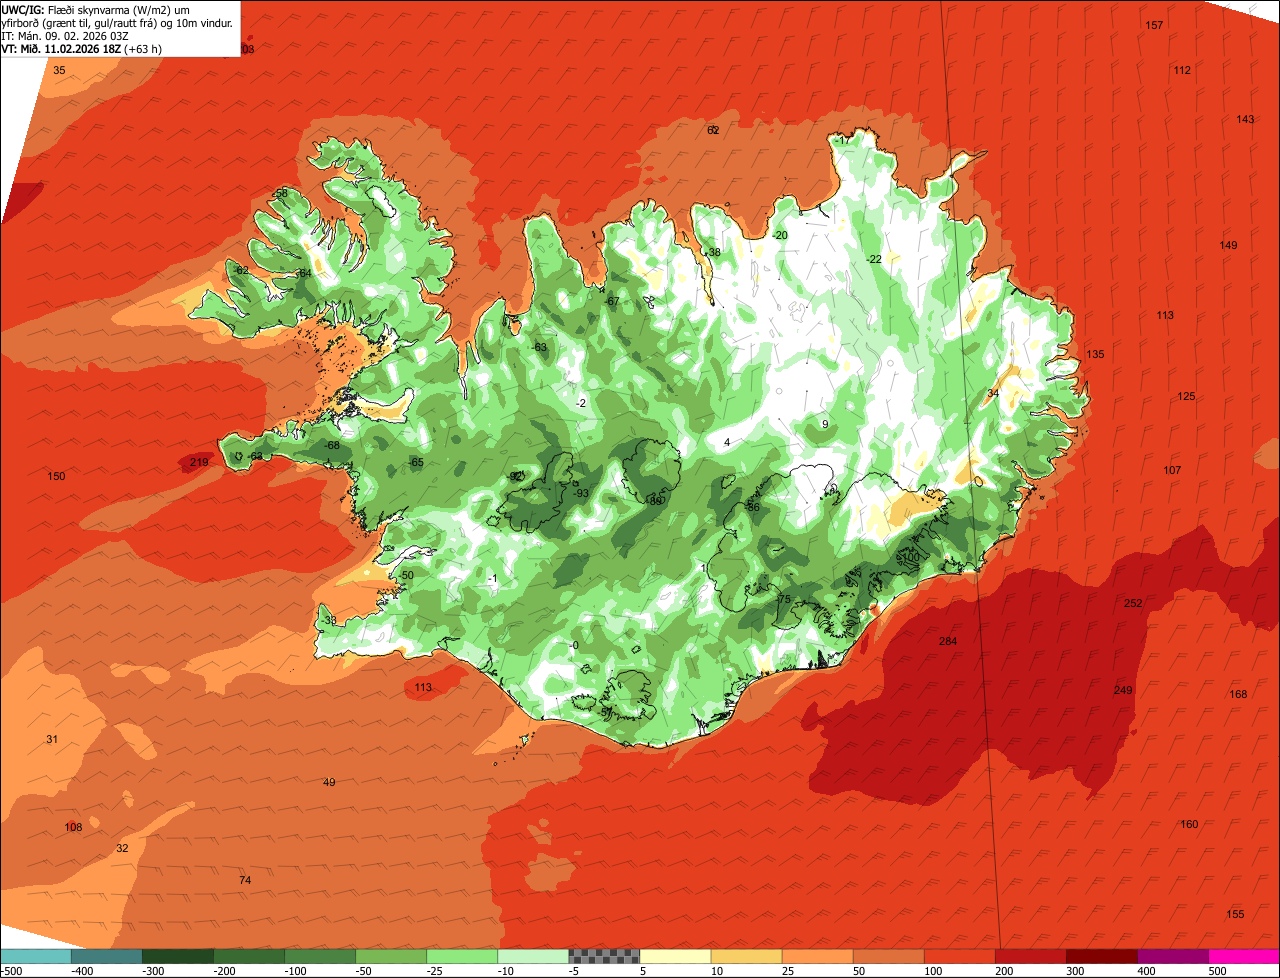The image size is (1280, 978).
Task: Click the map value "219"
Action: click(x=199, y=462)
